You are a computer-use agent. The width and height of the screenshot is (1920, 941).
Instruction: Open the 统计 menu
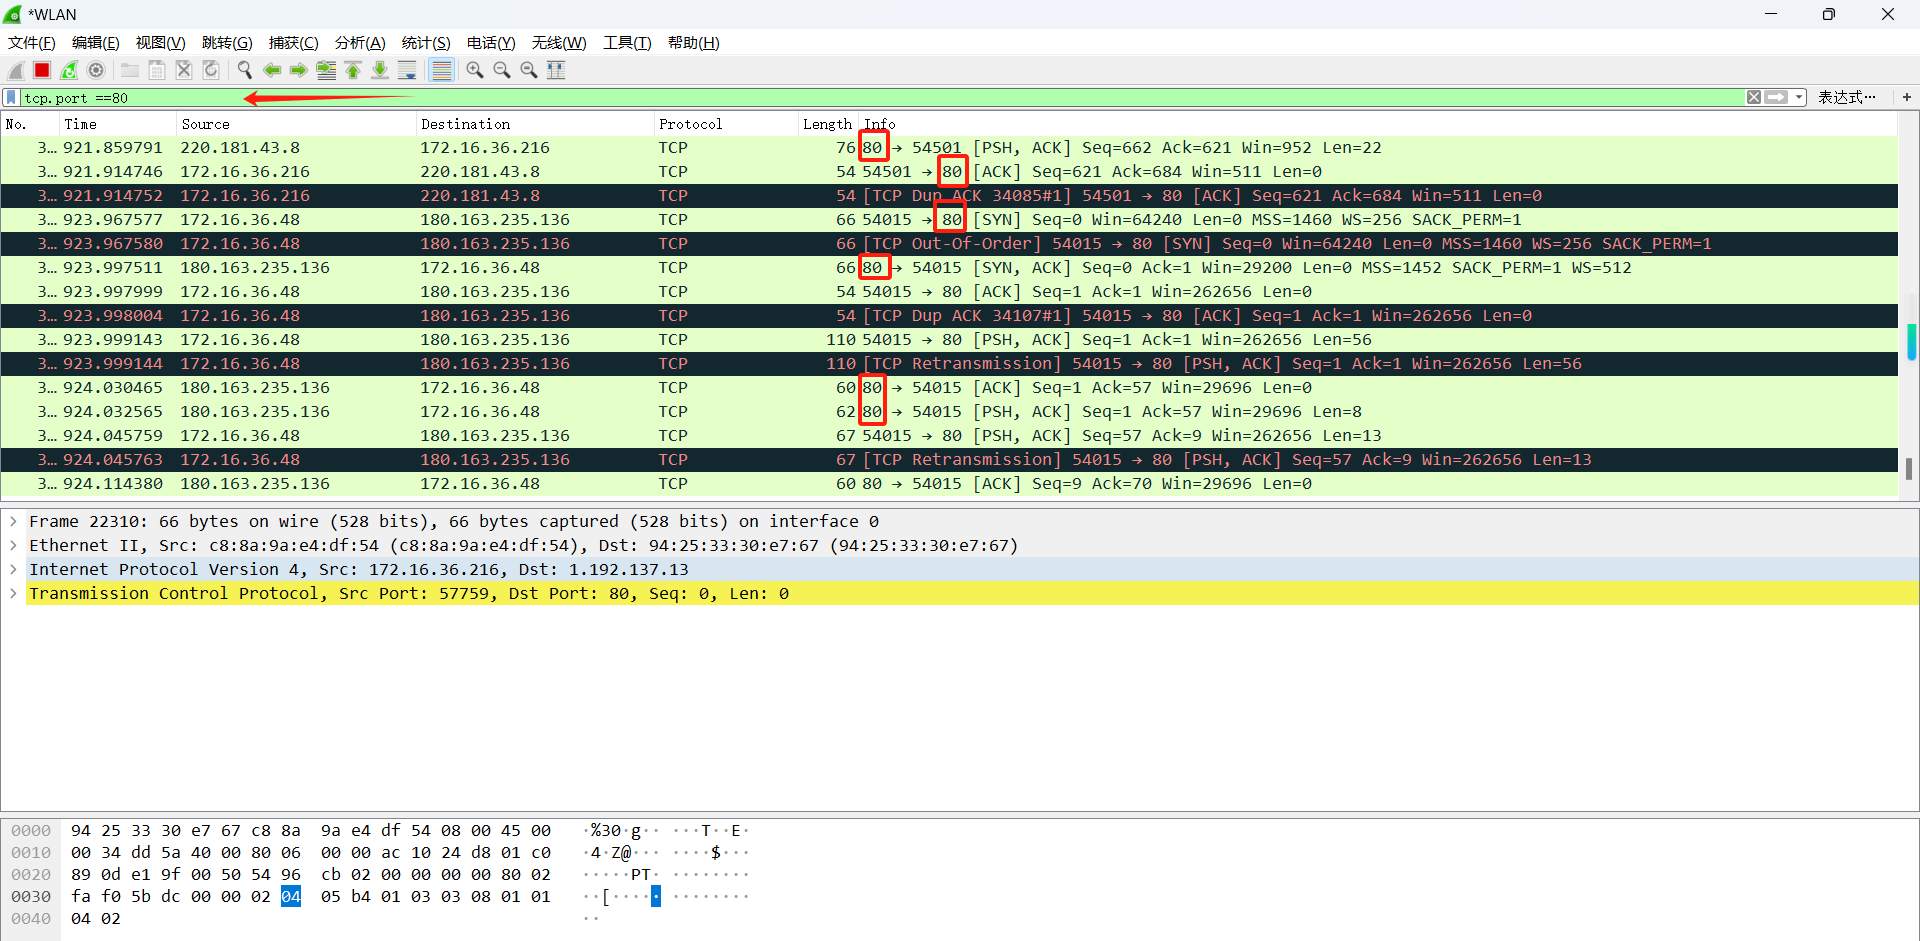click(425, 42)
